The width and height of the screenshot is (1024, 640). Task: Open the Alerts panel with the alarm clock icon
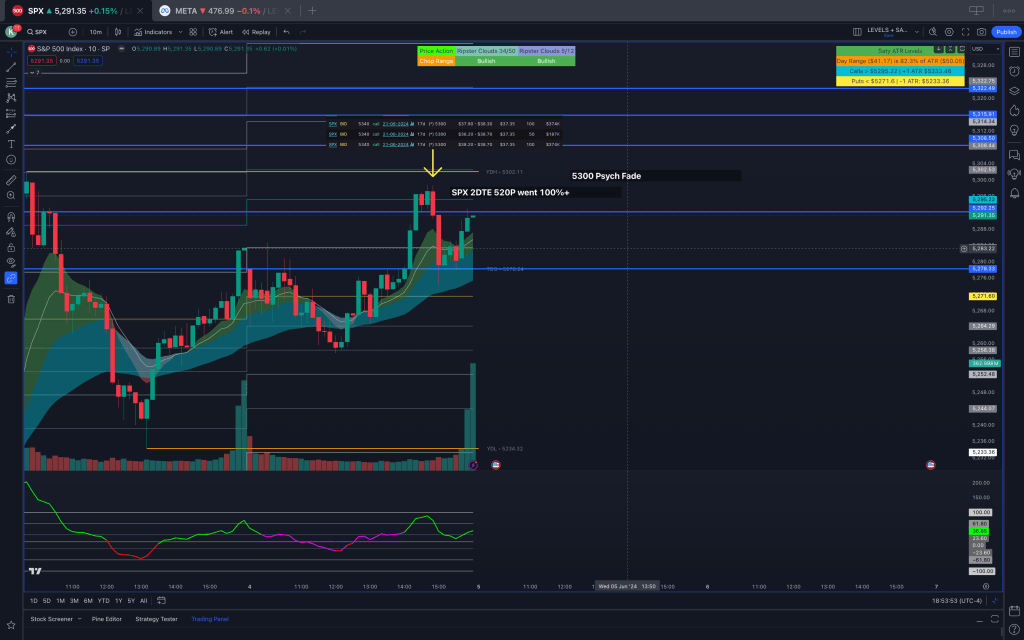(1014, 70)
